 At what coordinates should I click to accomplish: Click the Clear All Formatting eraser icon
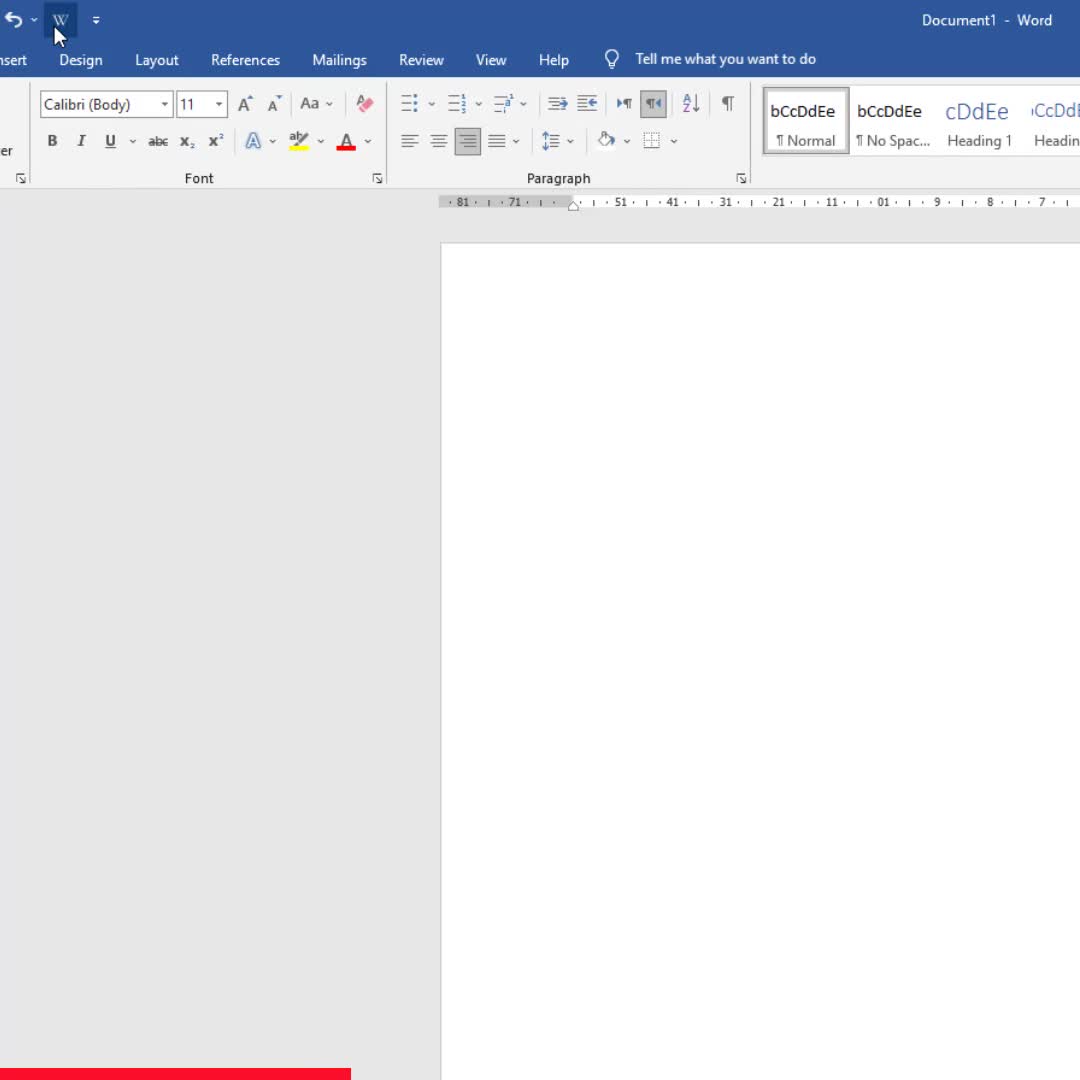click(x=365, y=104)
